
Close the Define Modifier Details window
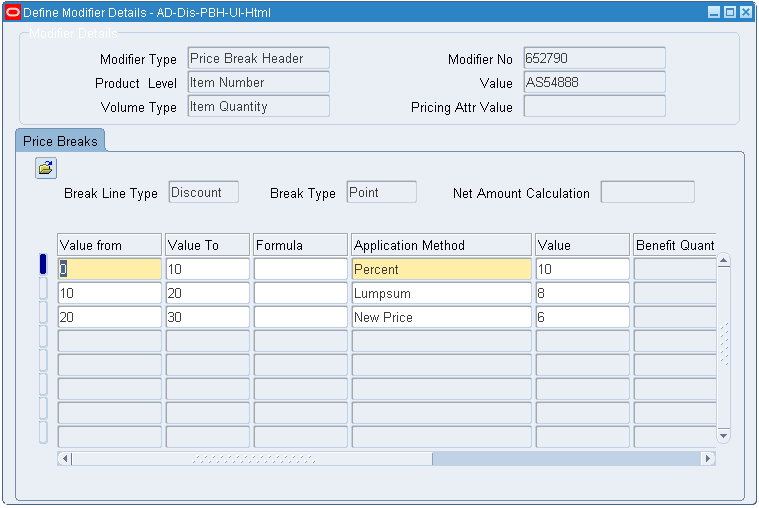(746, 12)
